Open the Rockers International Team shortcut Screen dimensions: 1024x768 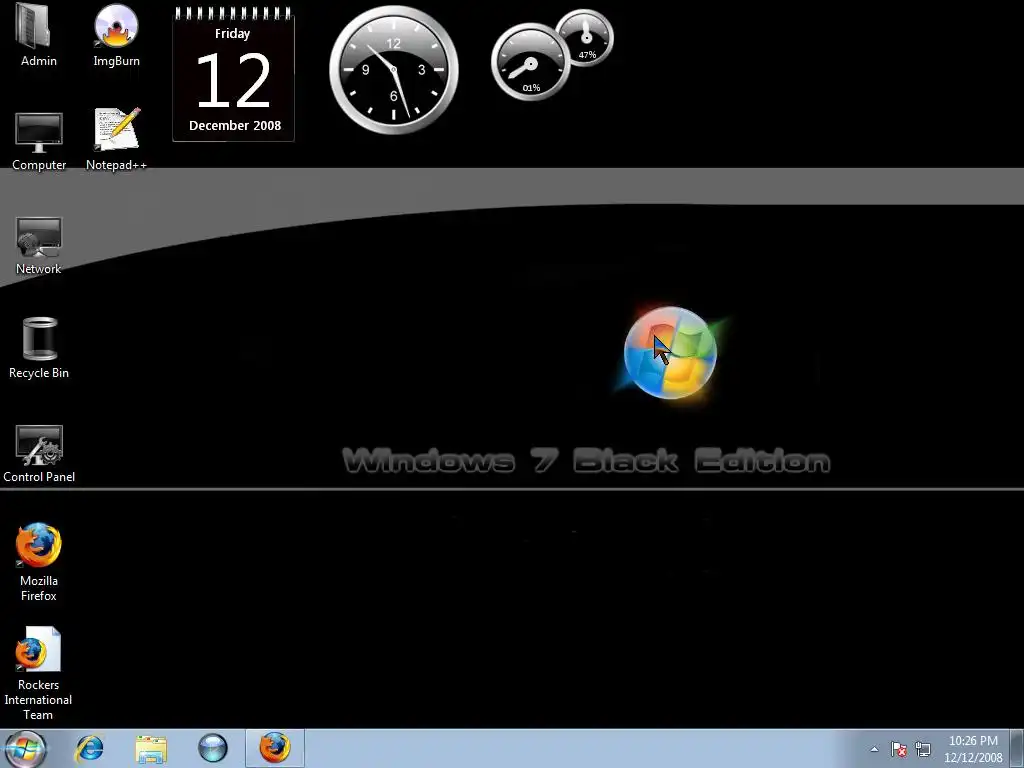pos(39,673)
